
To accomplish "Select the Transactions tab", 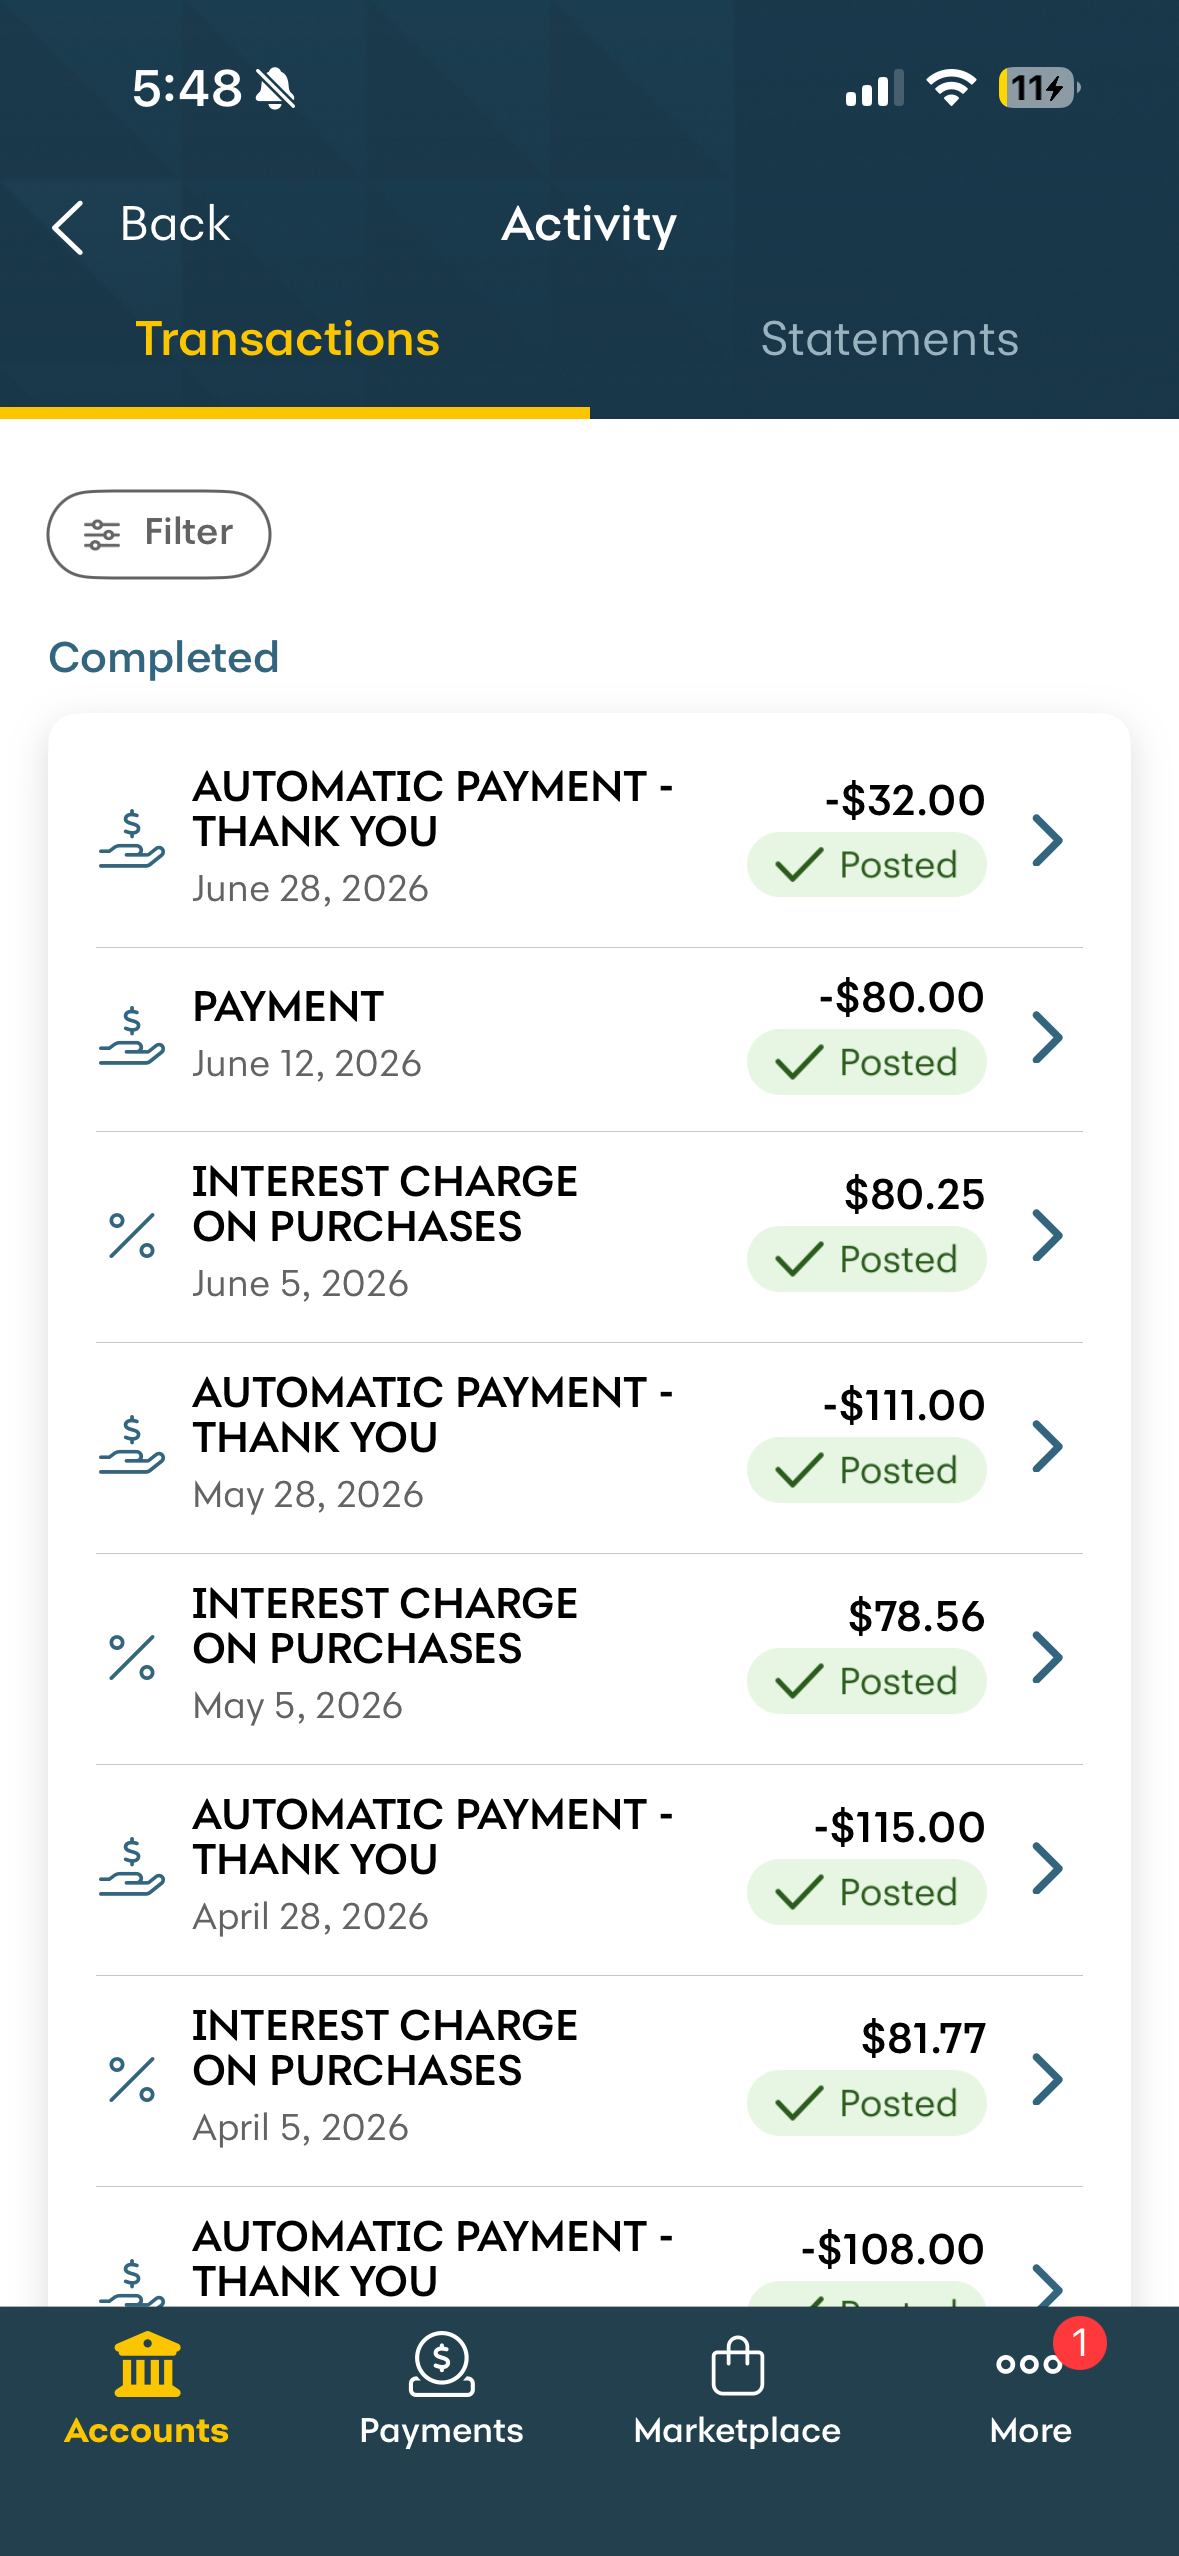I will [x=288, y=340].
